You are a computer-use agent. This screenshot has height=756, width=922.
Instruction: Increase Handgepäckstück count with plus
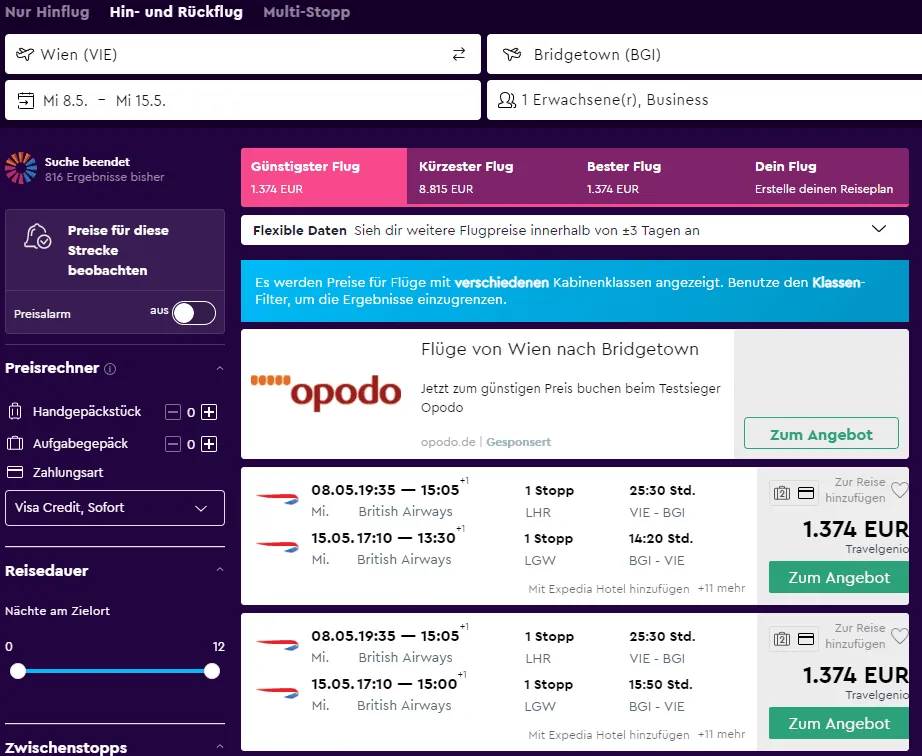(x=209, y=412)
